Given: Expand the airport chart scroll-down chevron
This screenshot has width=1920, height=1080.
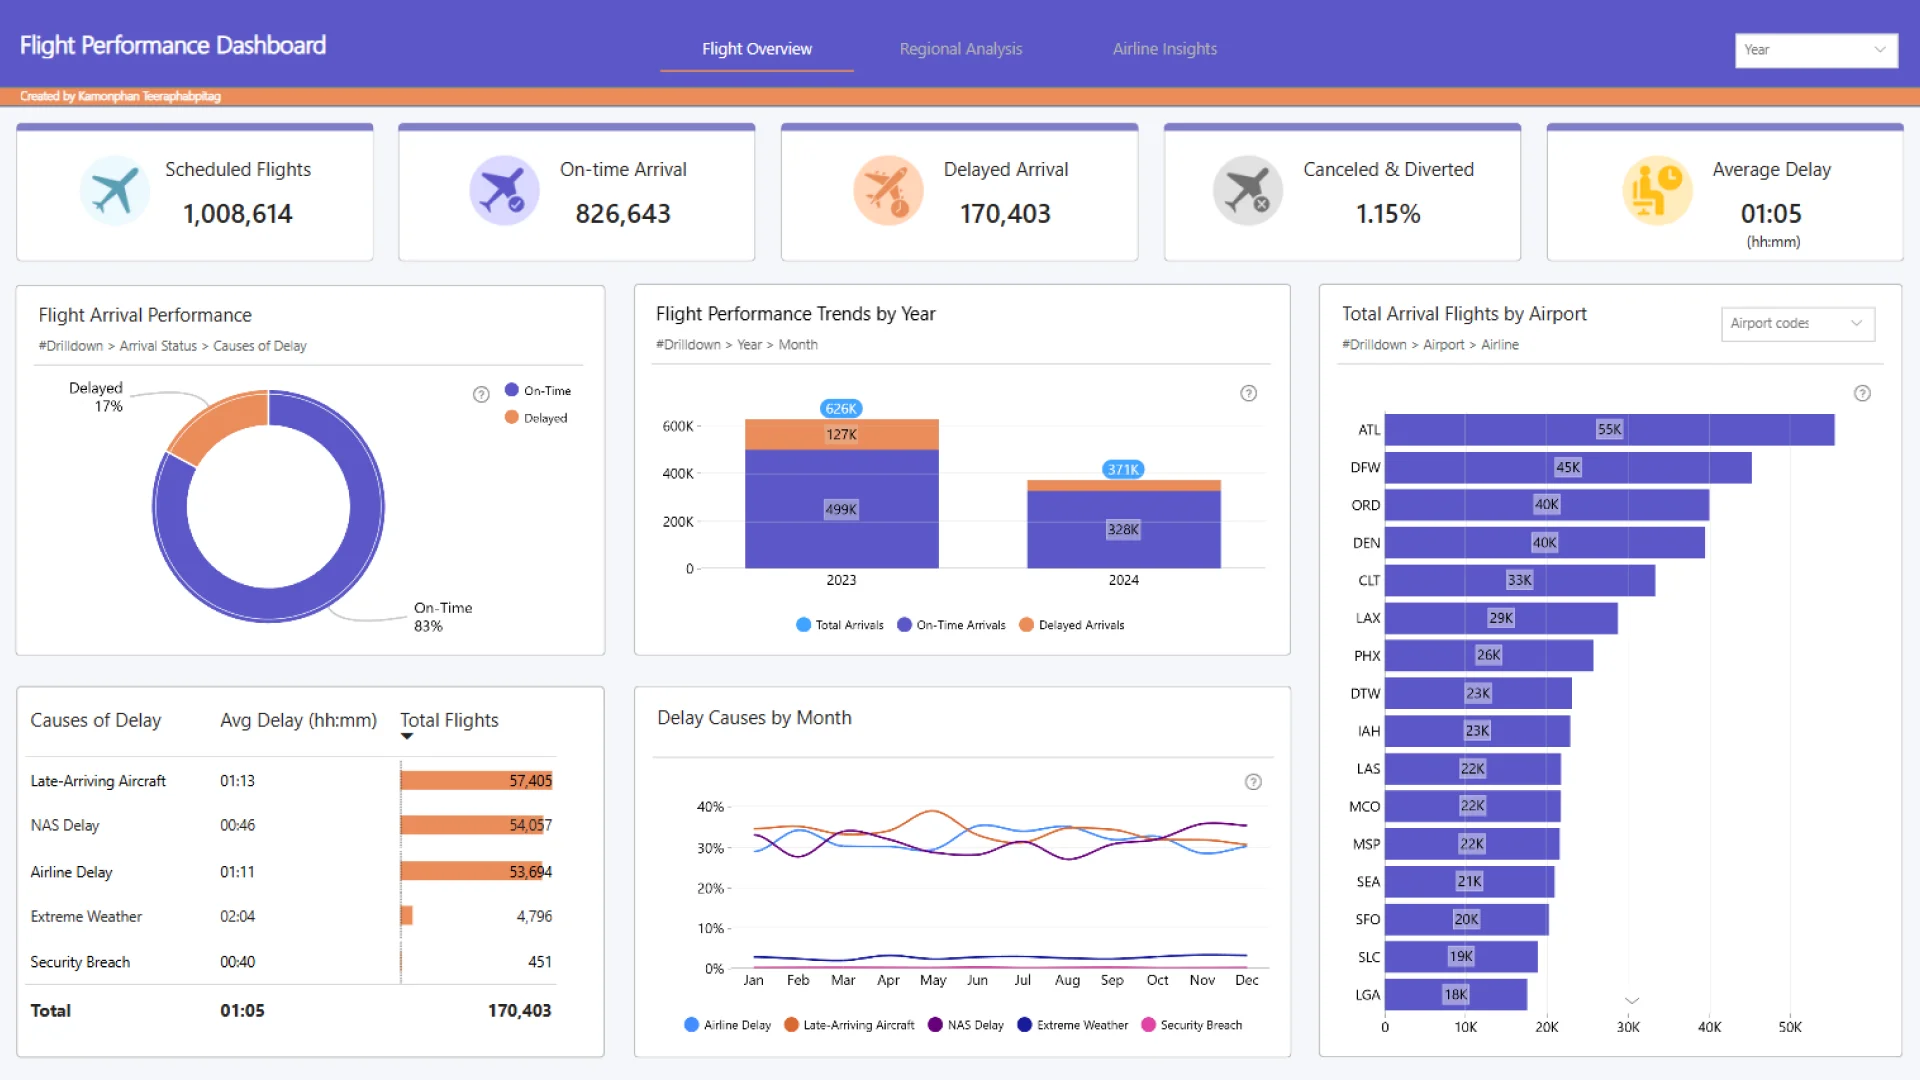Looking at the screenshot, I should pos(1632,1000).
